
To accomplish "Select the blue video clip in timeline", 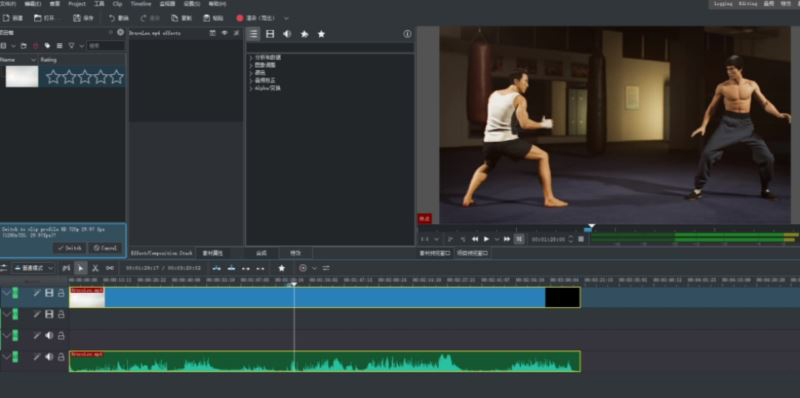I will (324, 297).
